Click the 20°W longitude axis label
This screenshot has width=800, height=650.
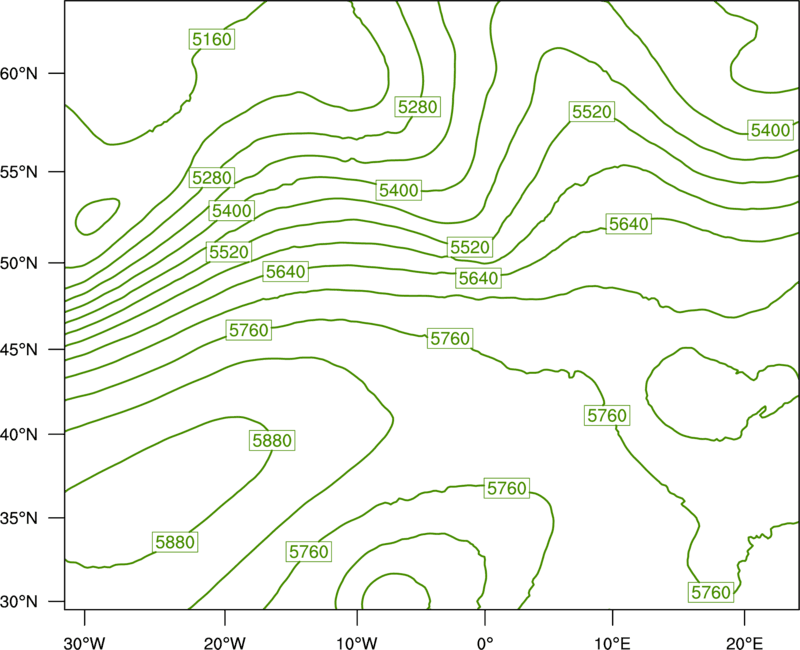click(225, 643)
